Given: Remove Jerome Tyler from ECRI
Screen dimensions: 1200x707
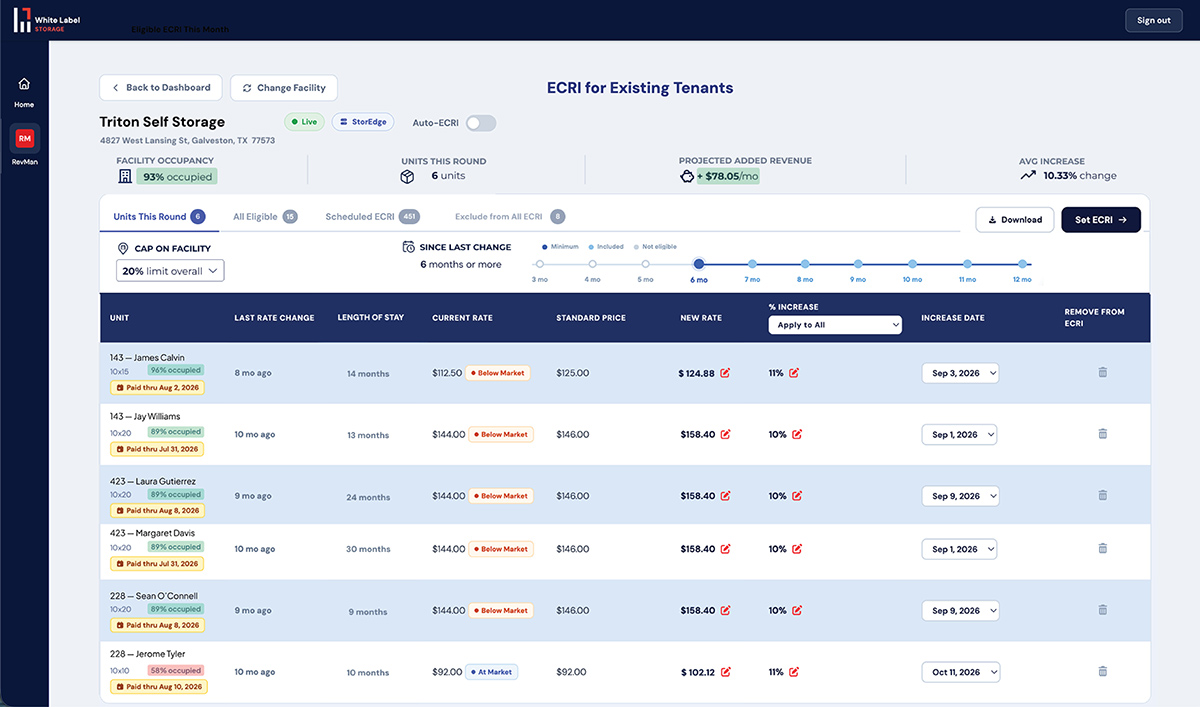Looking at the screenshot, I should (x=1102, y=671).
